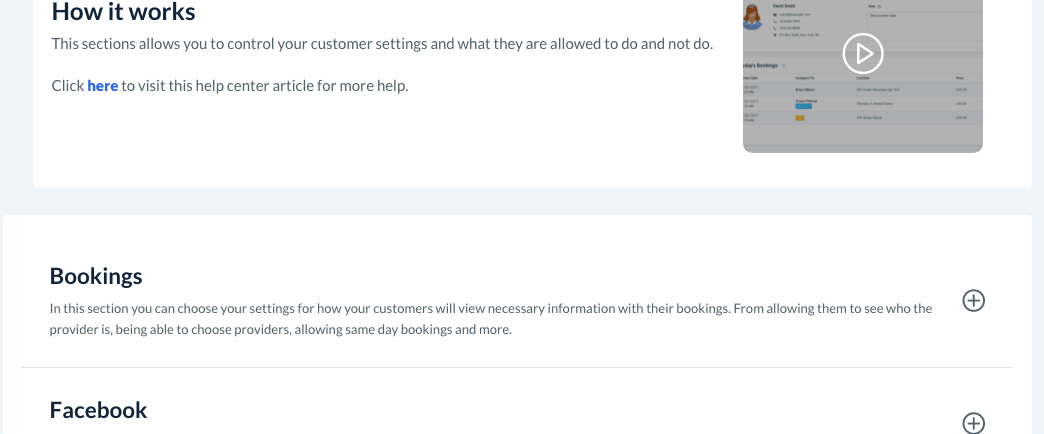Click the envelope email icon in preview

pos(776,15)
